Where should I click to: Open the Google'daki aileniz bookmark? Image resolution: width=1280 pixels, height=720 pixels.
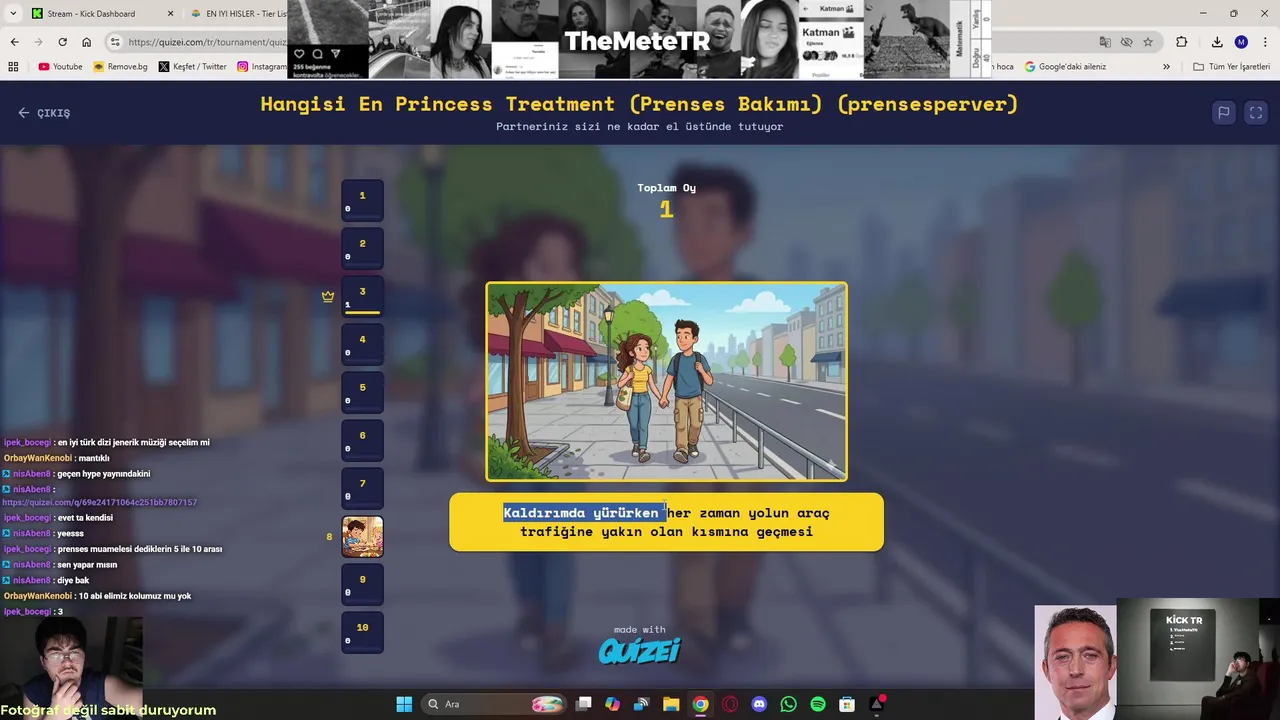[x=1064, y=67]
